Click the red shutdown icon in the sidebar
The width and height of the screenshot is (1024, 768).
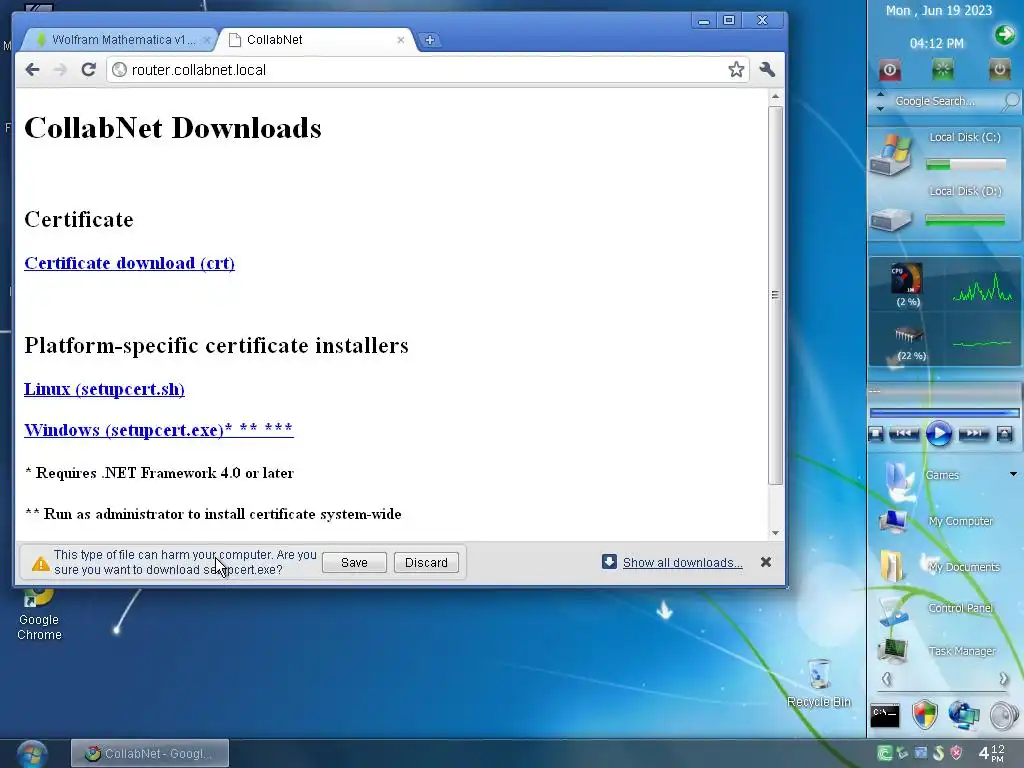pos(889,70)
